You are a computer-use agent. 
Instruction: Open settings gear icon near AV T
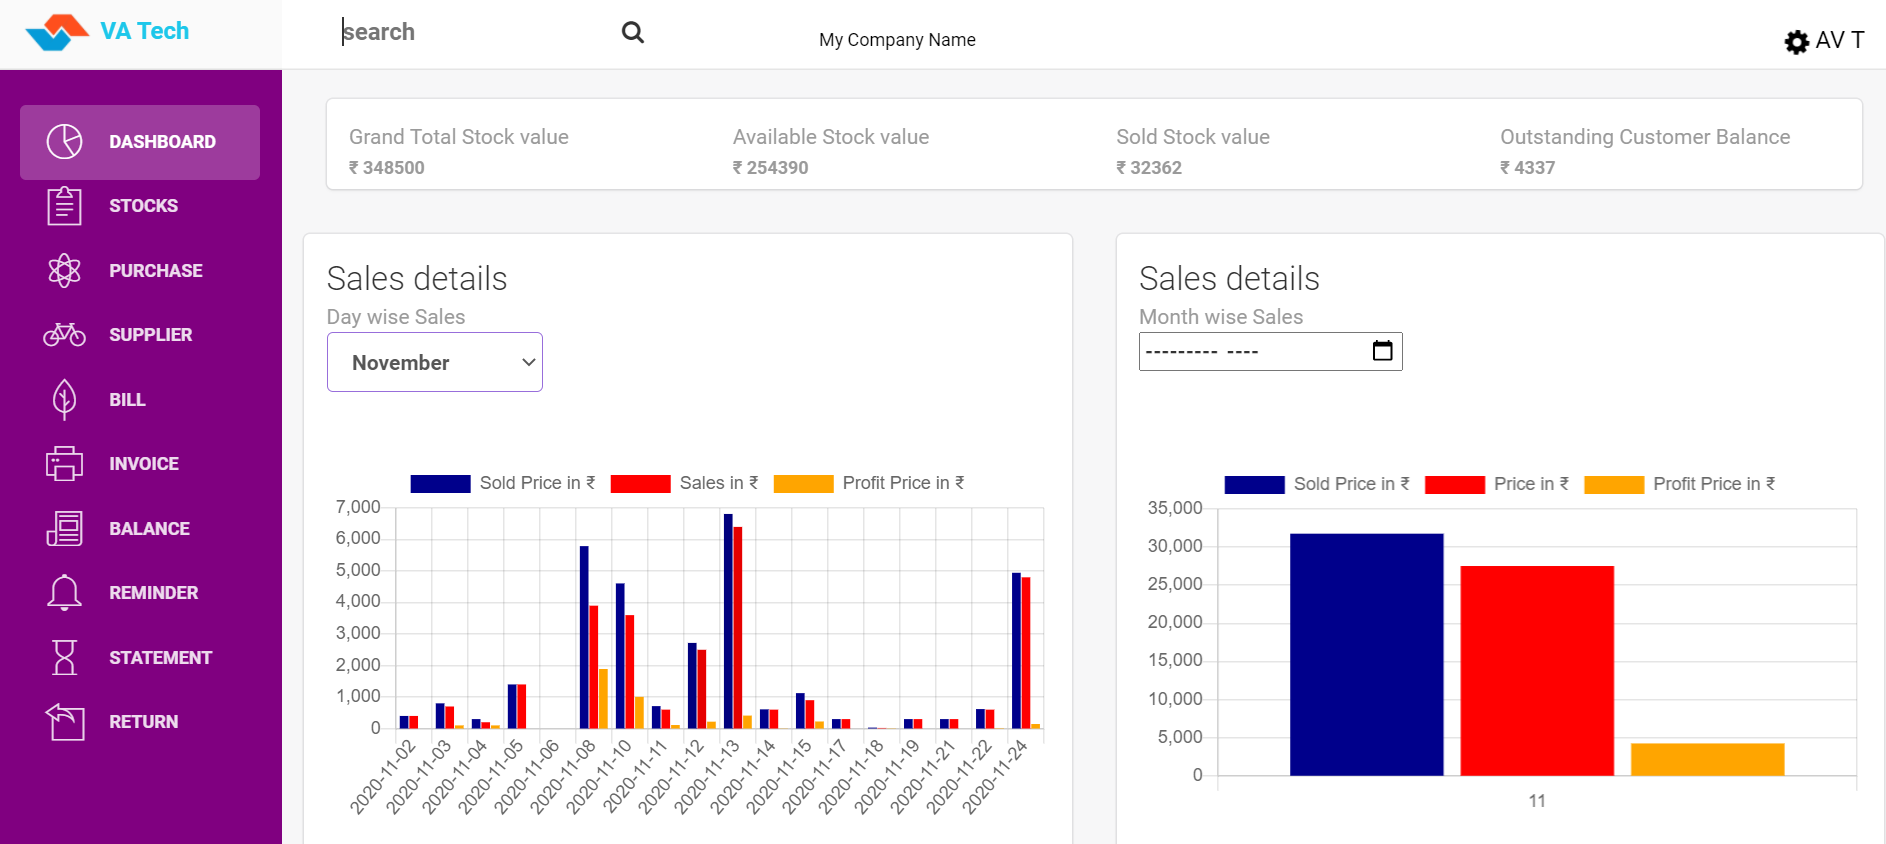1796,42
